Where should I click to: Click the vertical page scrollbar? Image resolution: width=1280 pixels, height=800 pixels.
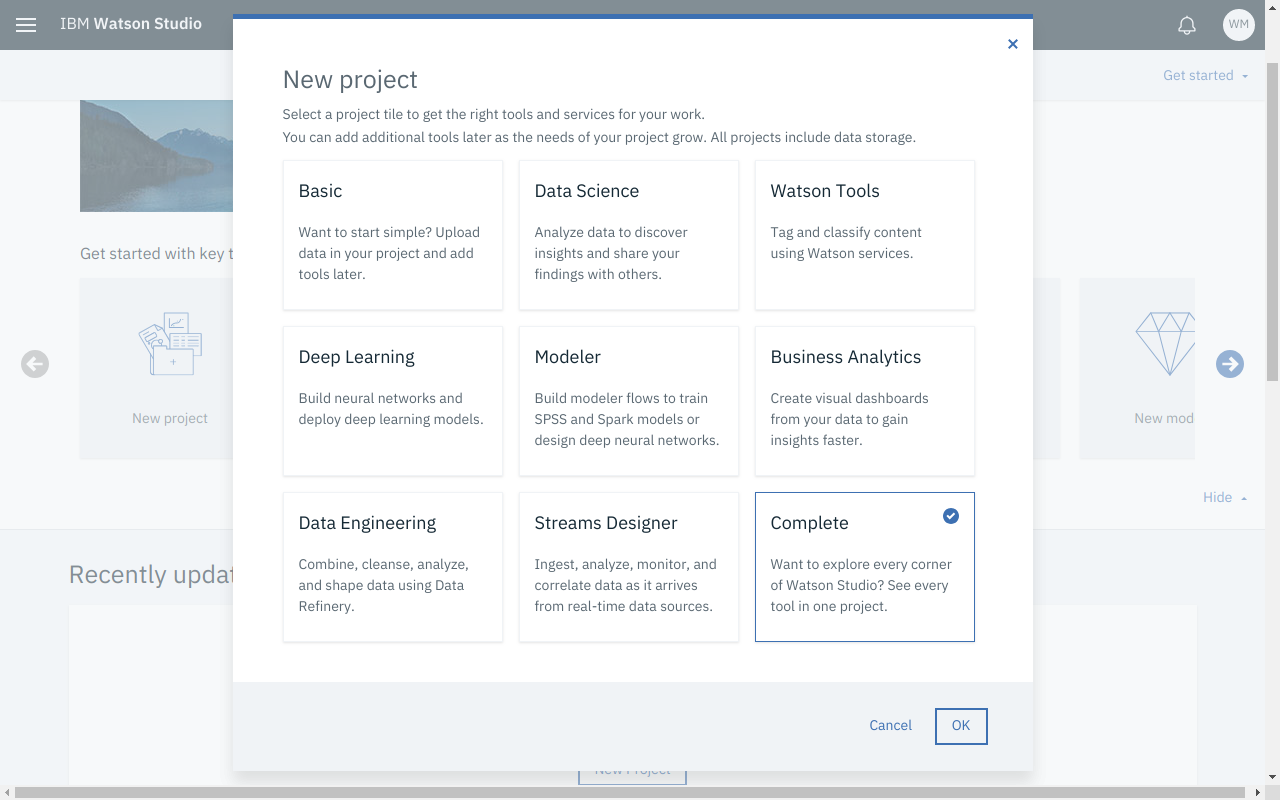(1272, 220)
